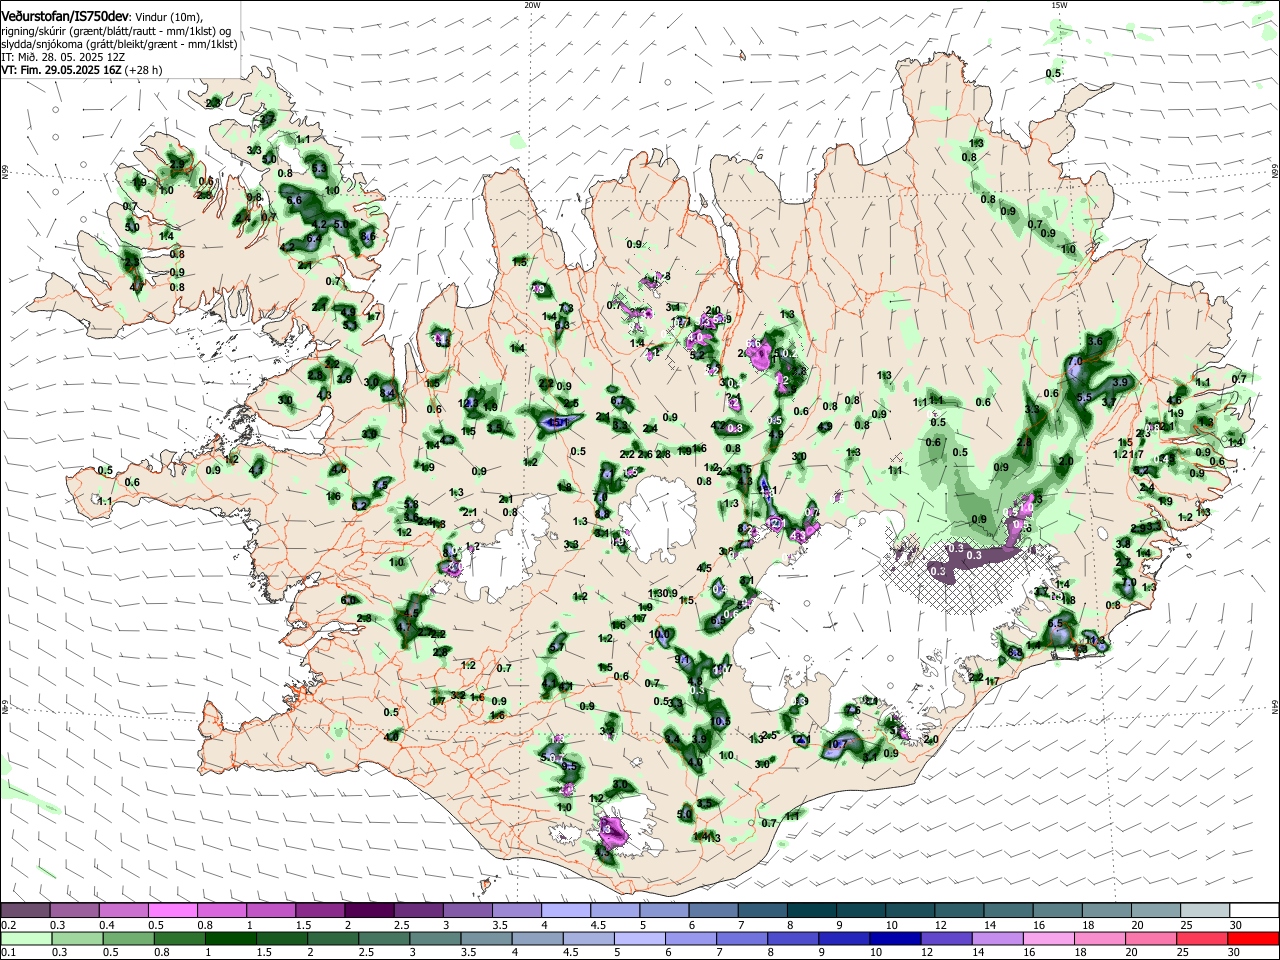Screen dimensions: 1280x960
Task: Pick the light lavender 5 swatch in lower rain scale
Action: tap(638, 939)
